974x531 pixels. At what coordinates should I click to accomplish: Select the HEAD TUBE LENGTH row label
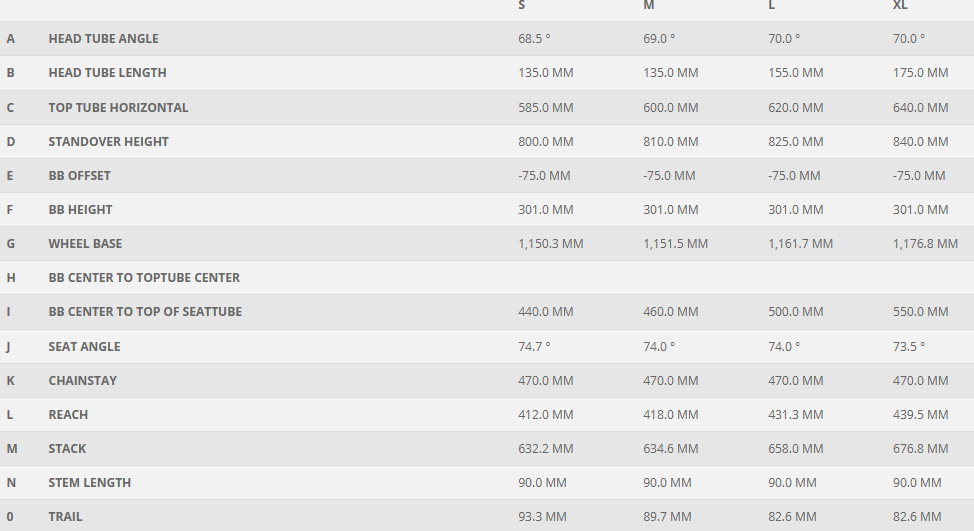pos(107,73)
